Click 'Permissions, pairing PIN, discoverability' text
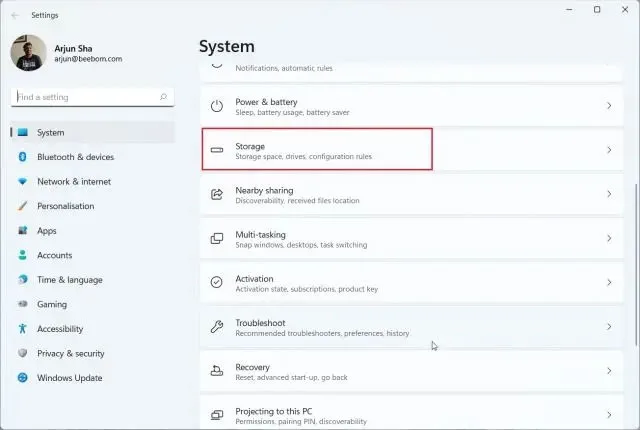 (x=301, y=421)
